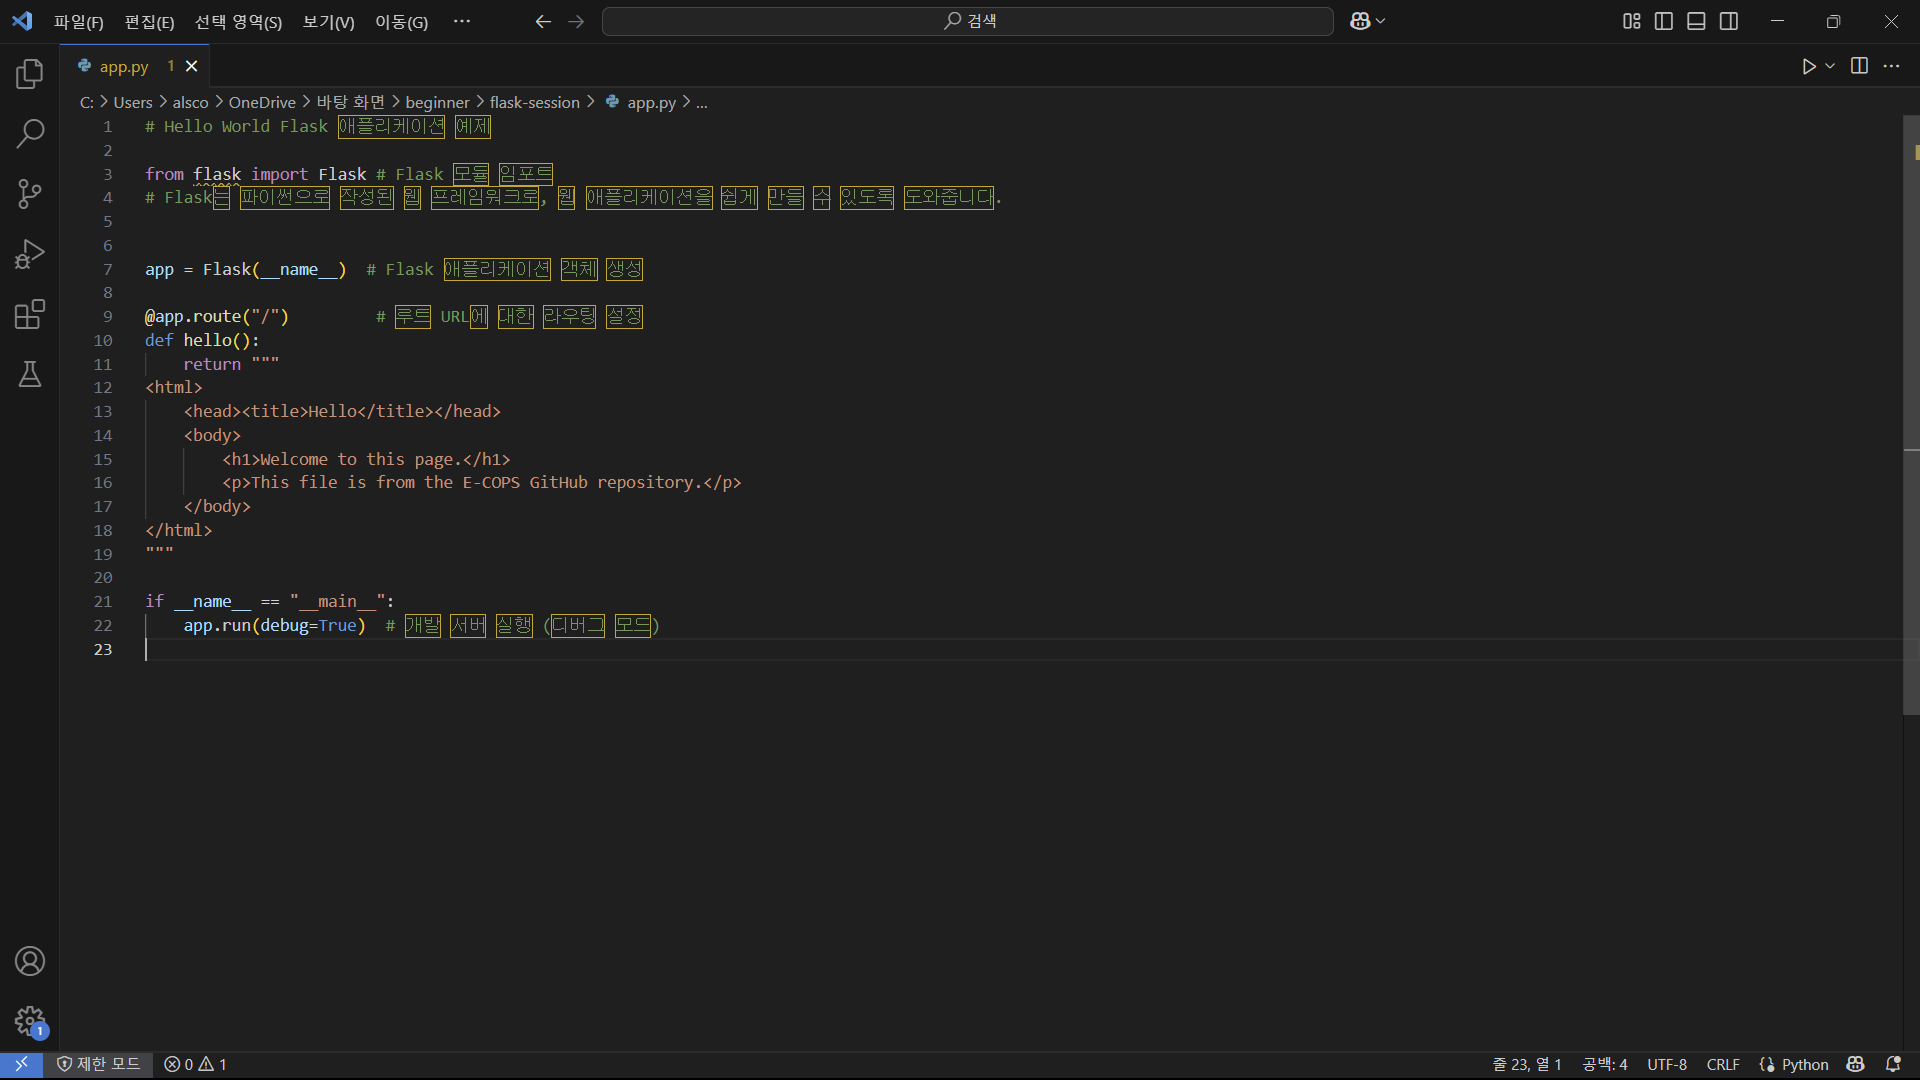The height and width of the screenshot is (1080, 1920).
Task: Run the Python file with play button
Action: click(1808, 66)
